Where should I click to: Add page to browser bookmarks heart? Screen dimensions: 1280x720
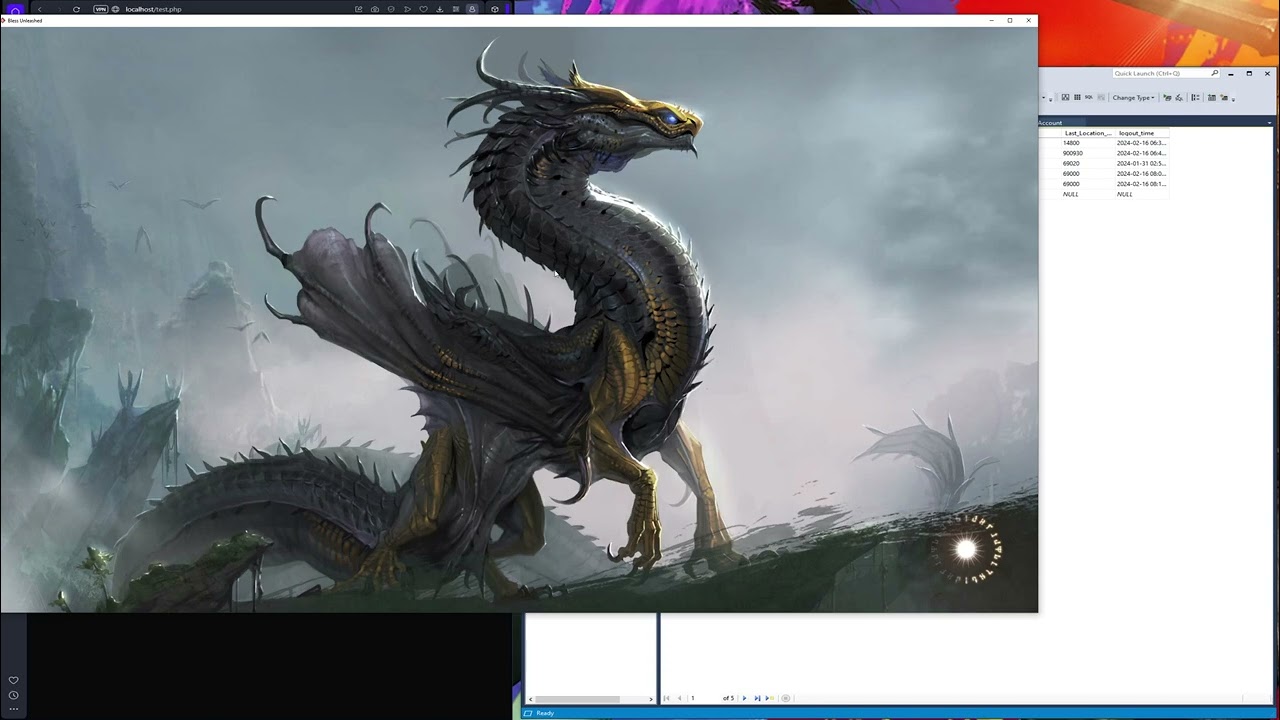(x=423, y=9)
